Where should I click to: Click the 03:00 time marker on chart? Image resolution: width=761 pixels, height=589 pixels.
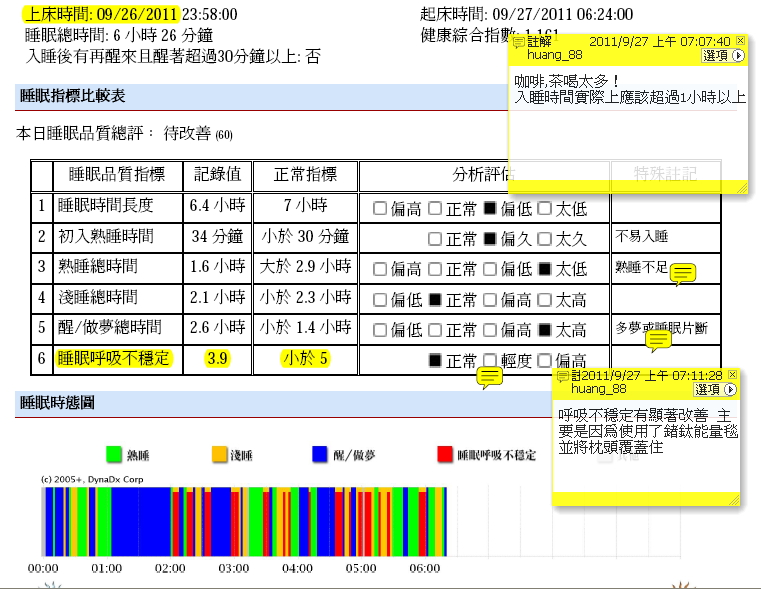(x=233, y=568)
